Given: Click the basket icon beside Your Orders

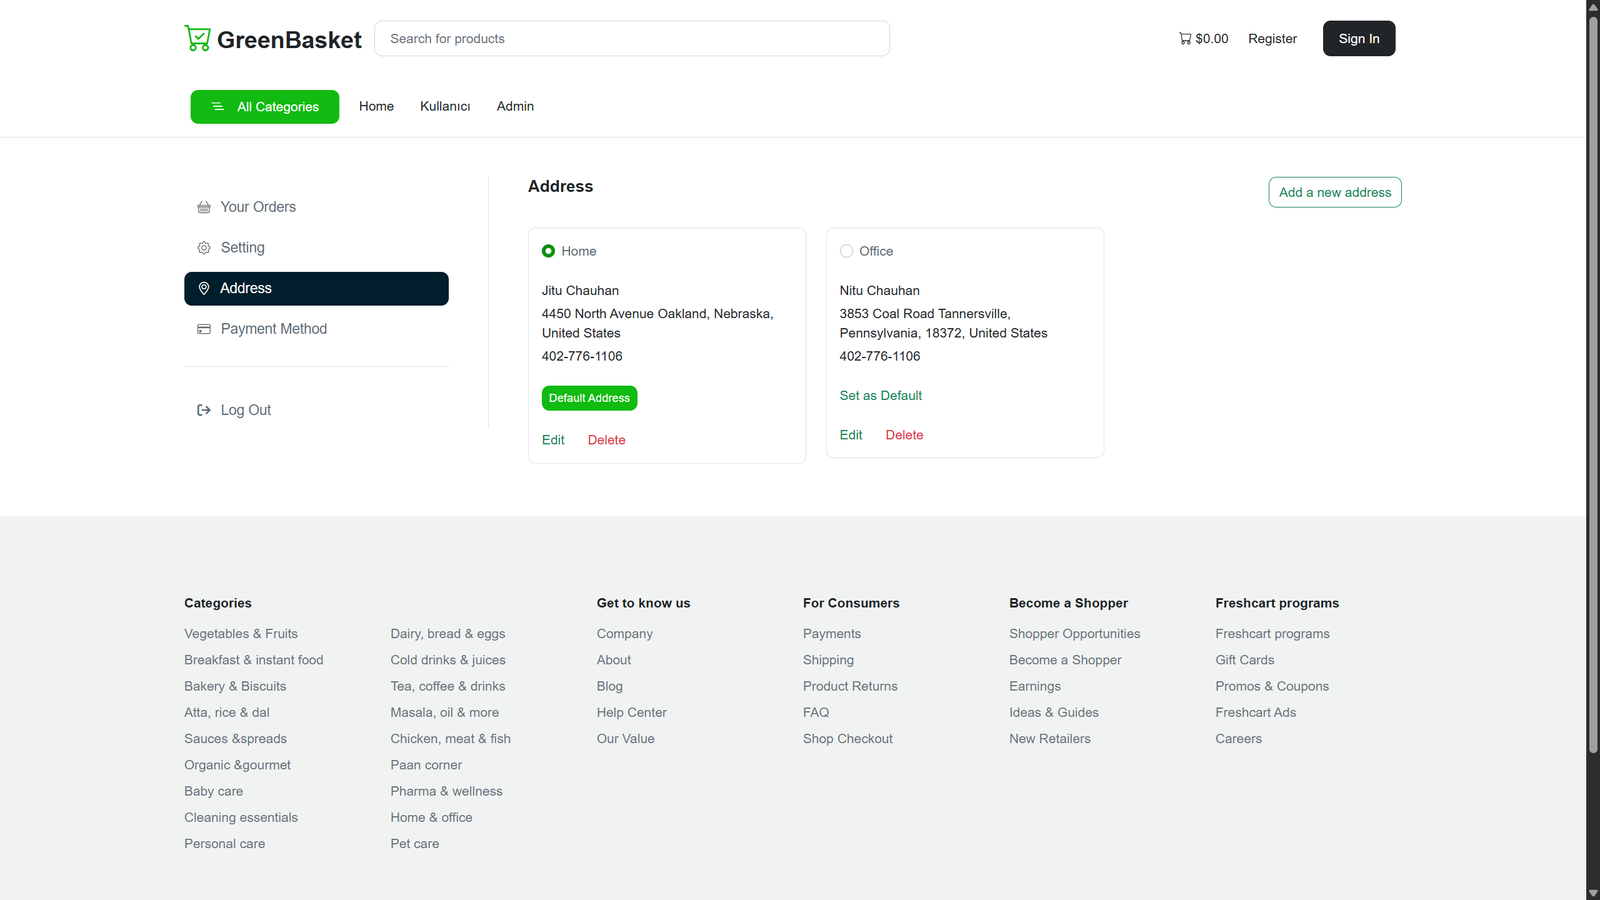Looking at the screenshot, I should pos(204,207).
